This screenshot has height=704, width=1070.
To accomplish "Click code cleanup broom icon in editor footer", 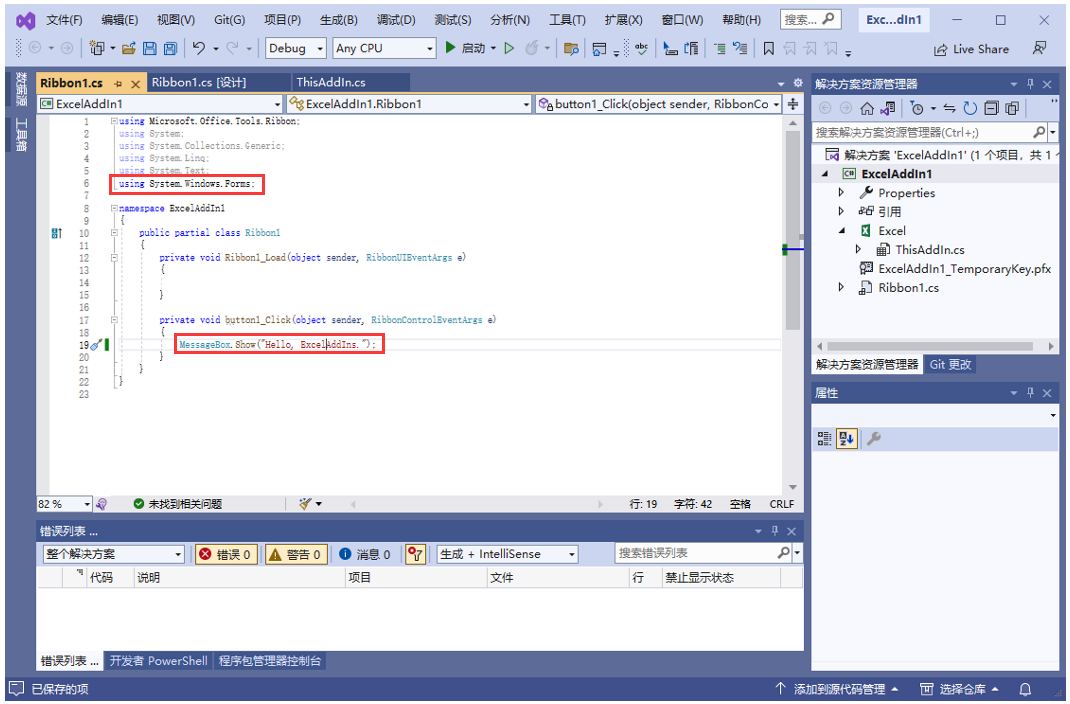I will [305, 504].
